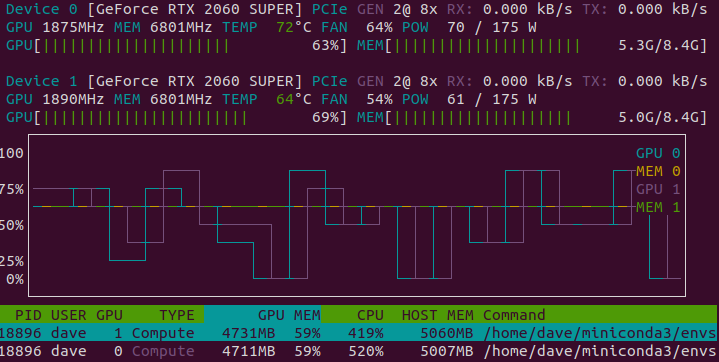Click the '25%' graph axis label
This screenshot has height=362, width=719.
point(11,261)
